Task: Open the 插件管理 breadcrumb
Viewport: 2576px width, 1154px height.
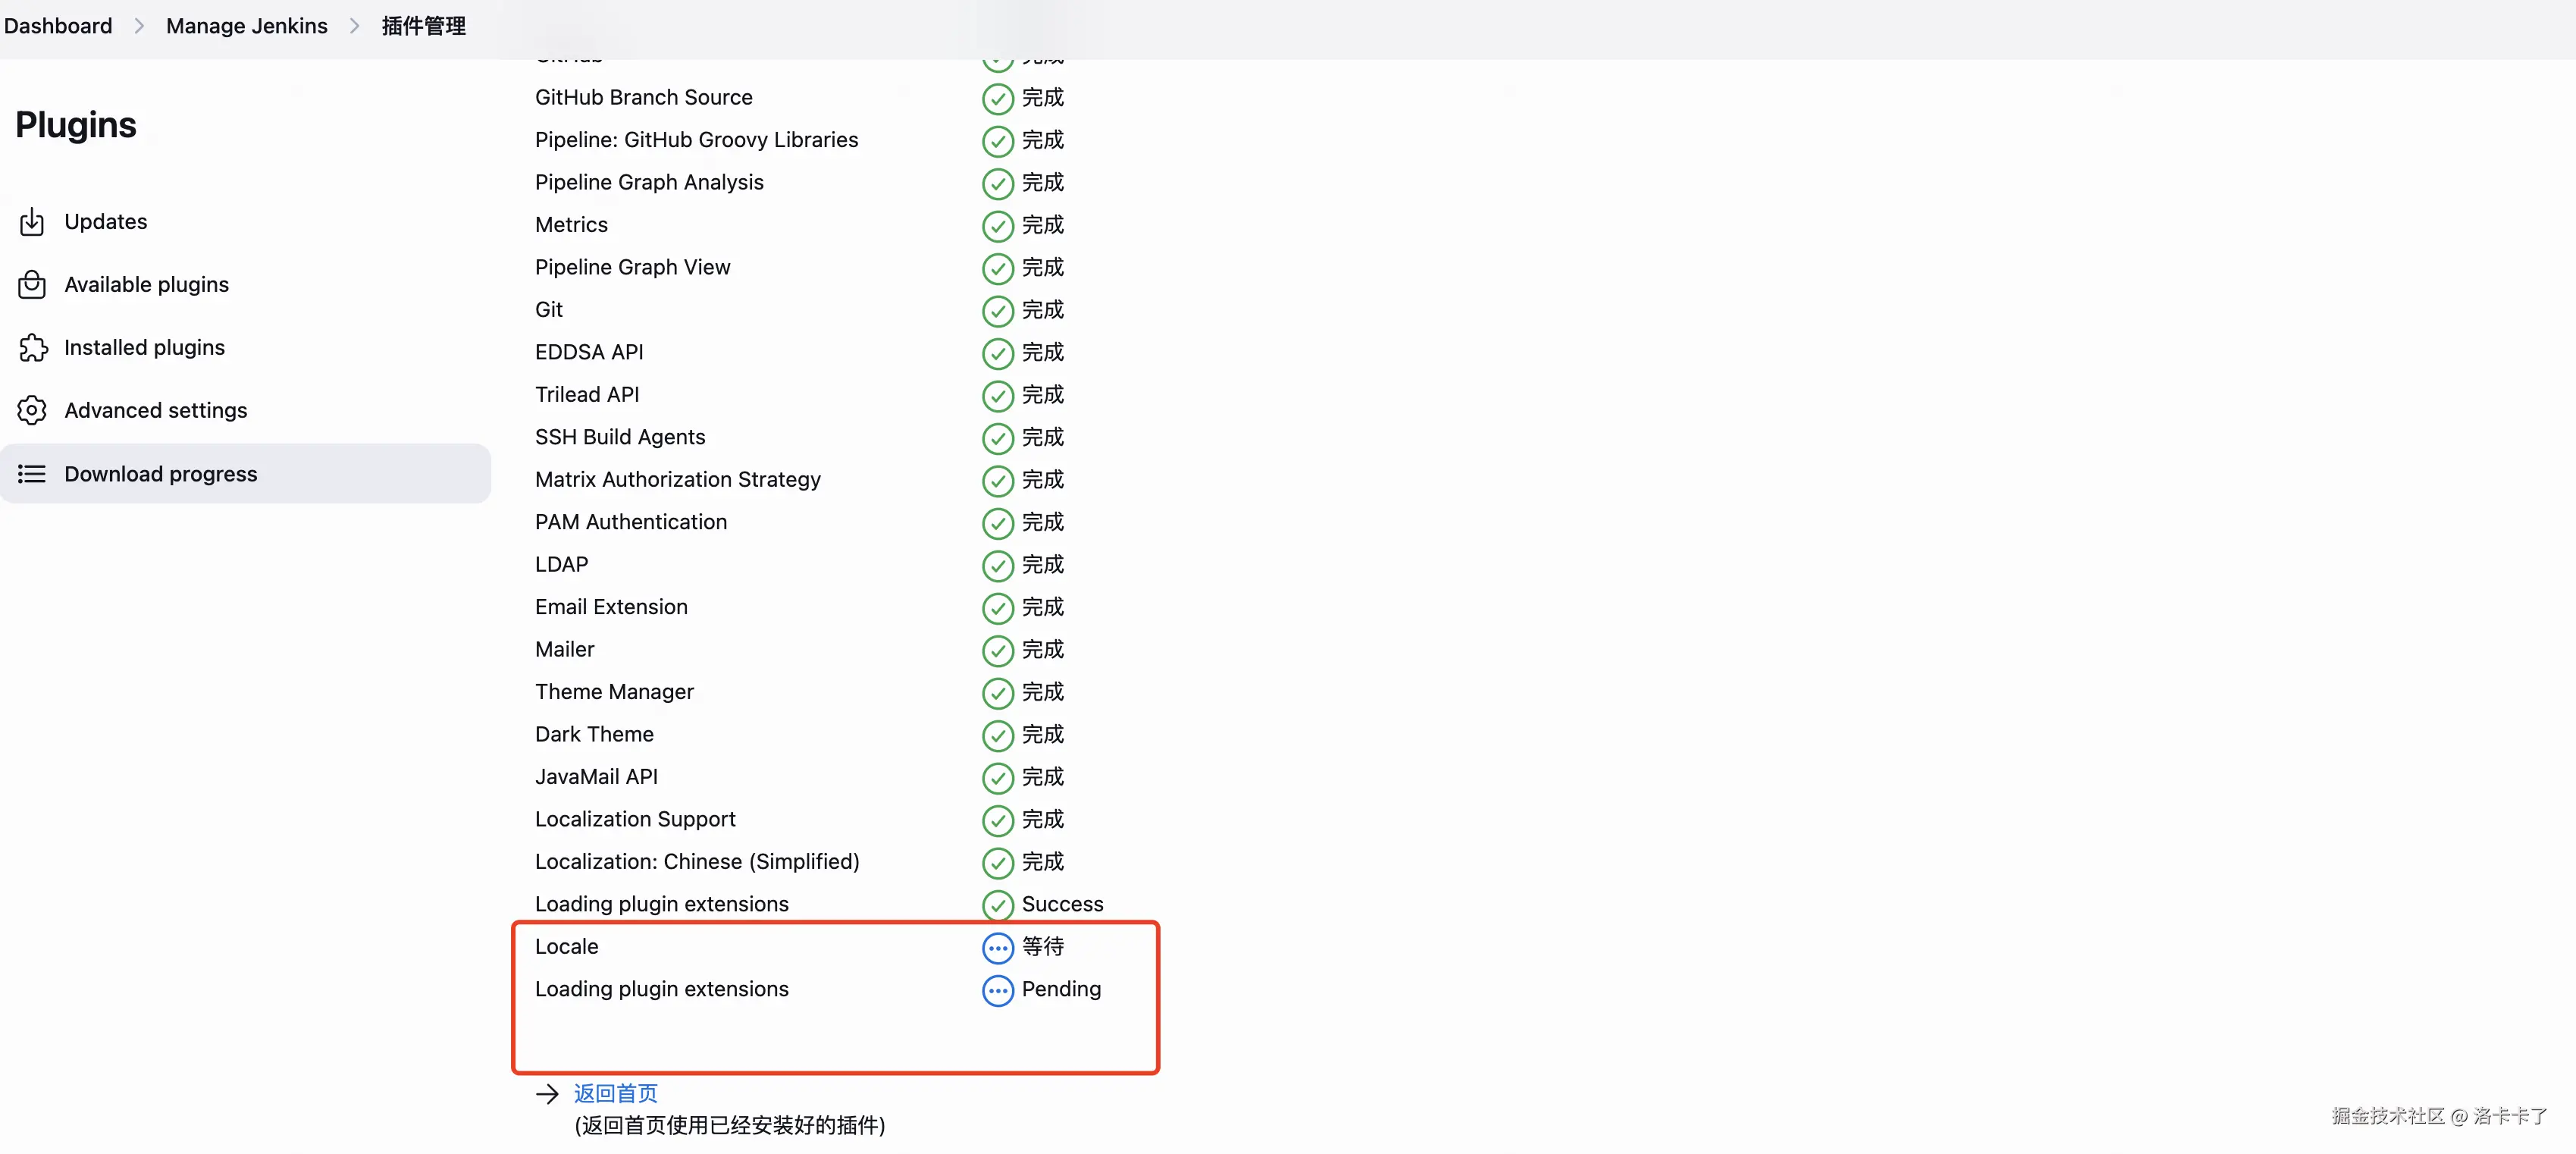Action: pos(423,26)
